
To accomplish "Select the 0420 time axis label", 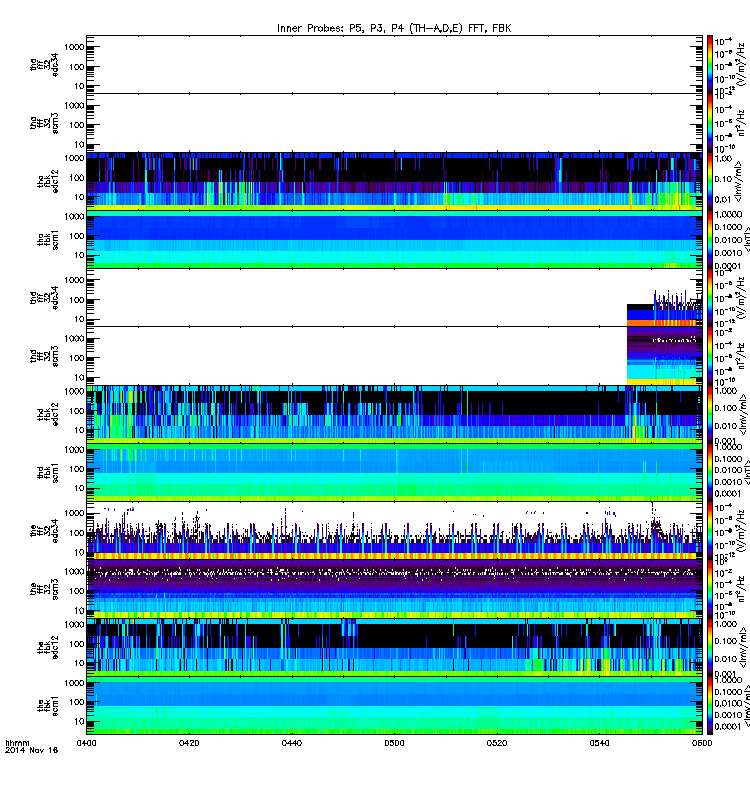I will [x=189, y=743].
